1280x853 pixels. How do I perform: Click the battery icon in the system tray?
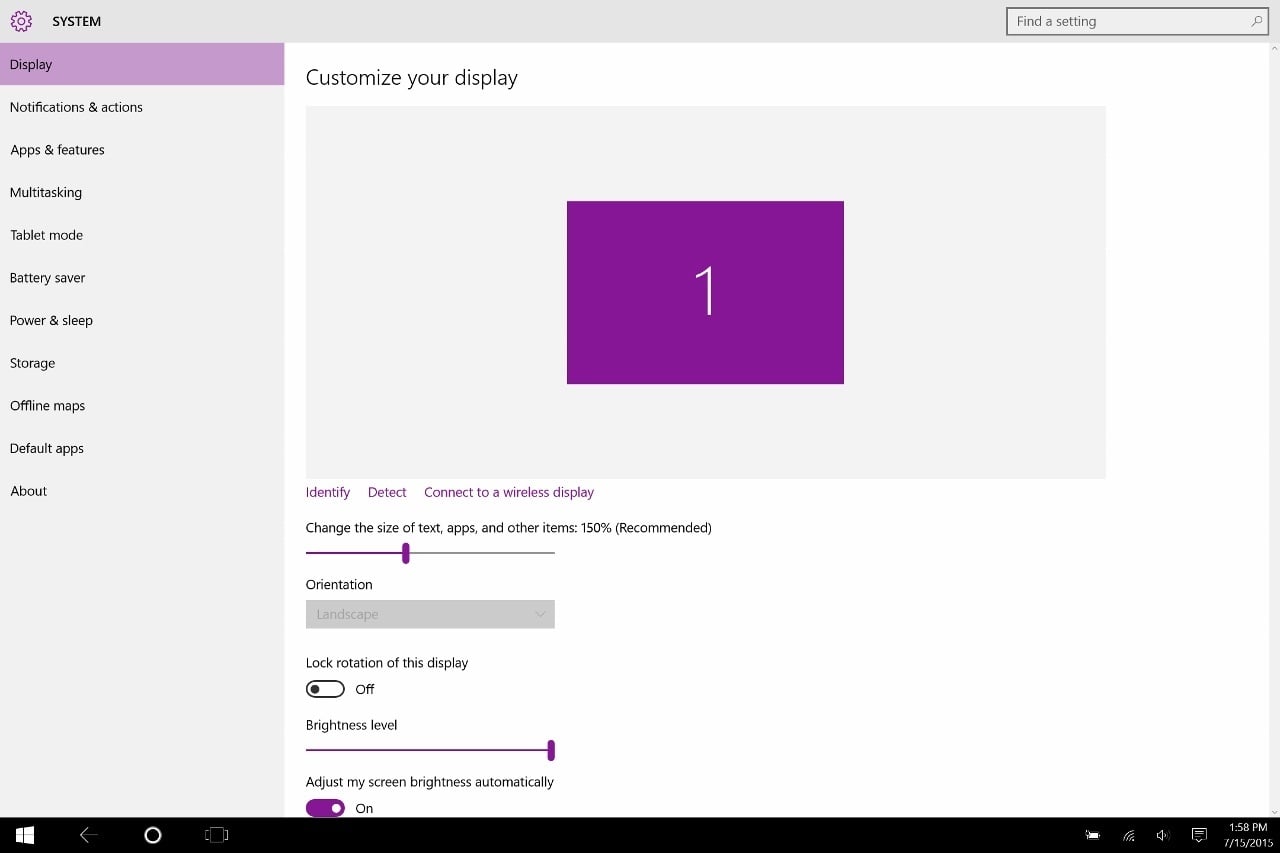[x=1092, y=834]
